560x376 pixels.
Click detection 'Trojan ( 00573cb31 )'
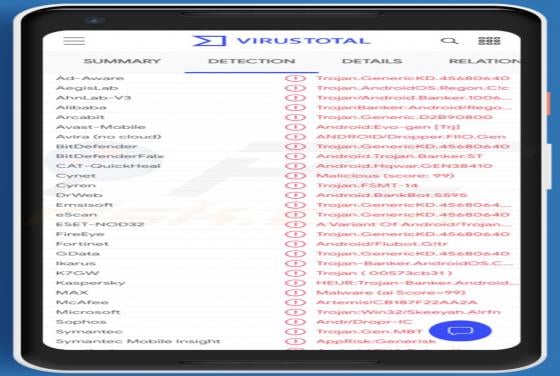click(x=384, y=273)
